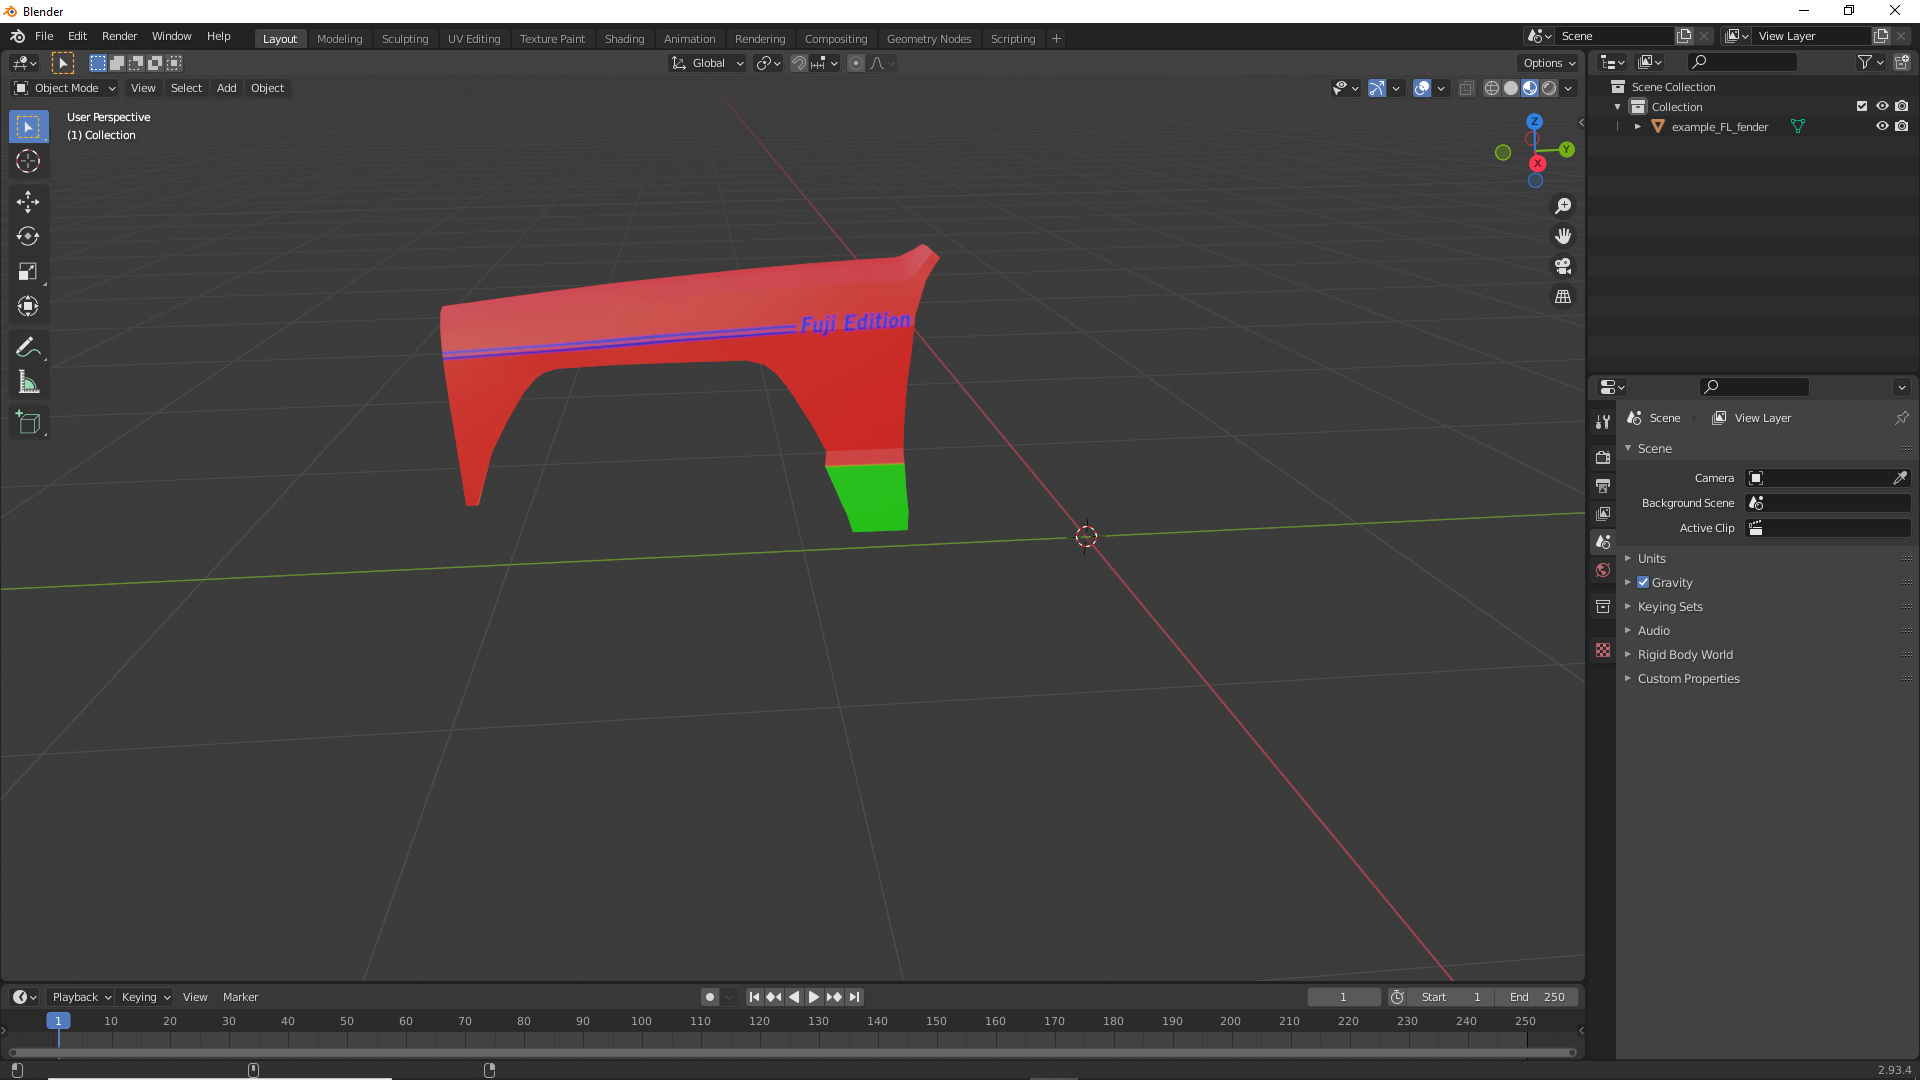Viewport: 1920px width, 1080px height.
Task: Switch to wireframe viewport shading
Action: click(x=1492, y=88)
